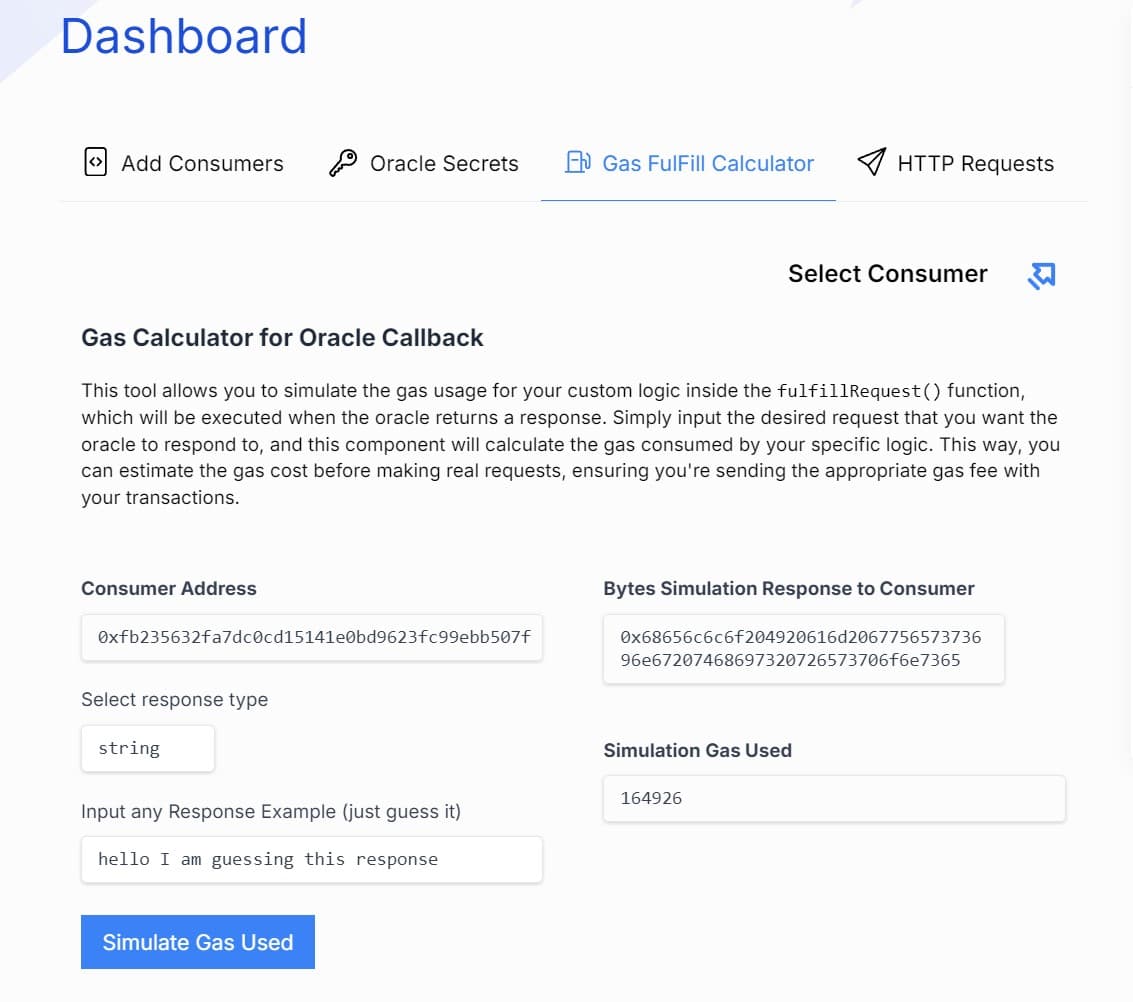Switch to Oracle Secrets tab
The image size is (1133, 1002).
pyautogui.click(x=423, y=163)
